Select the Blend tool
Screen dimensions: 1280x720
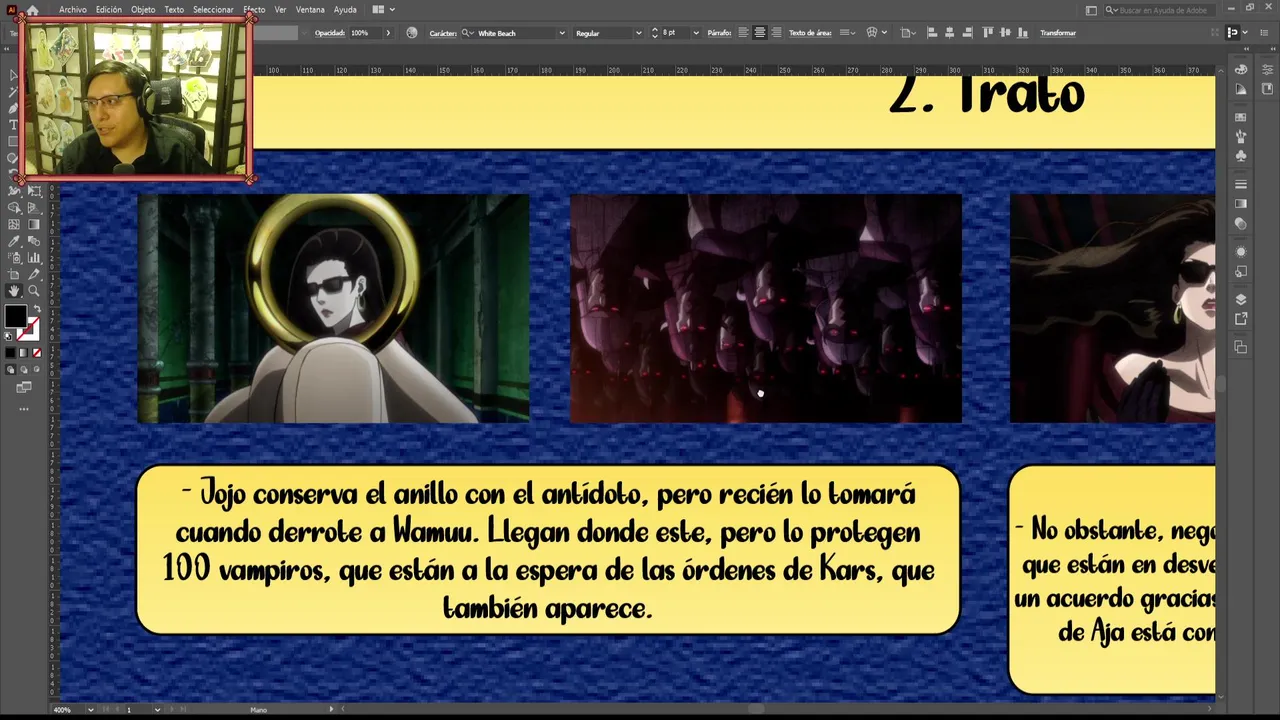point(34,241)
